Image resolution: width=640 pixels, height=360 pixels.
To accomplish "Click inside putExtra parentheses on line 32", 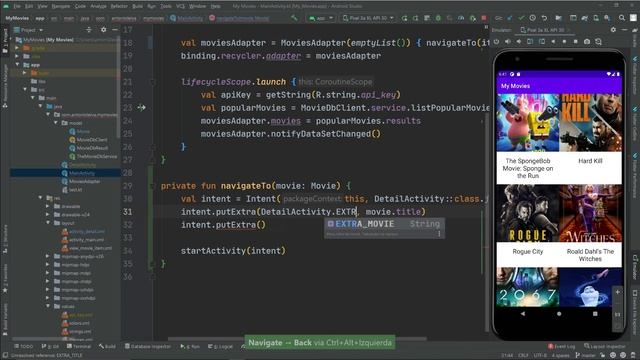I will point(261,225).
